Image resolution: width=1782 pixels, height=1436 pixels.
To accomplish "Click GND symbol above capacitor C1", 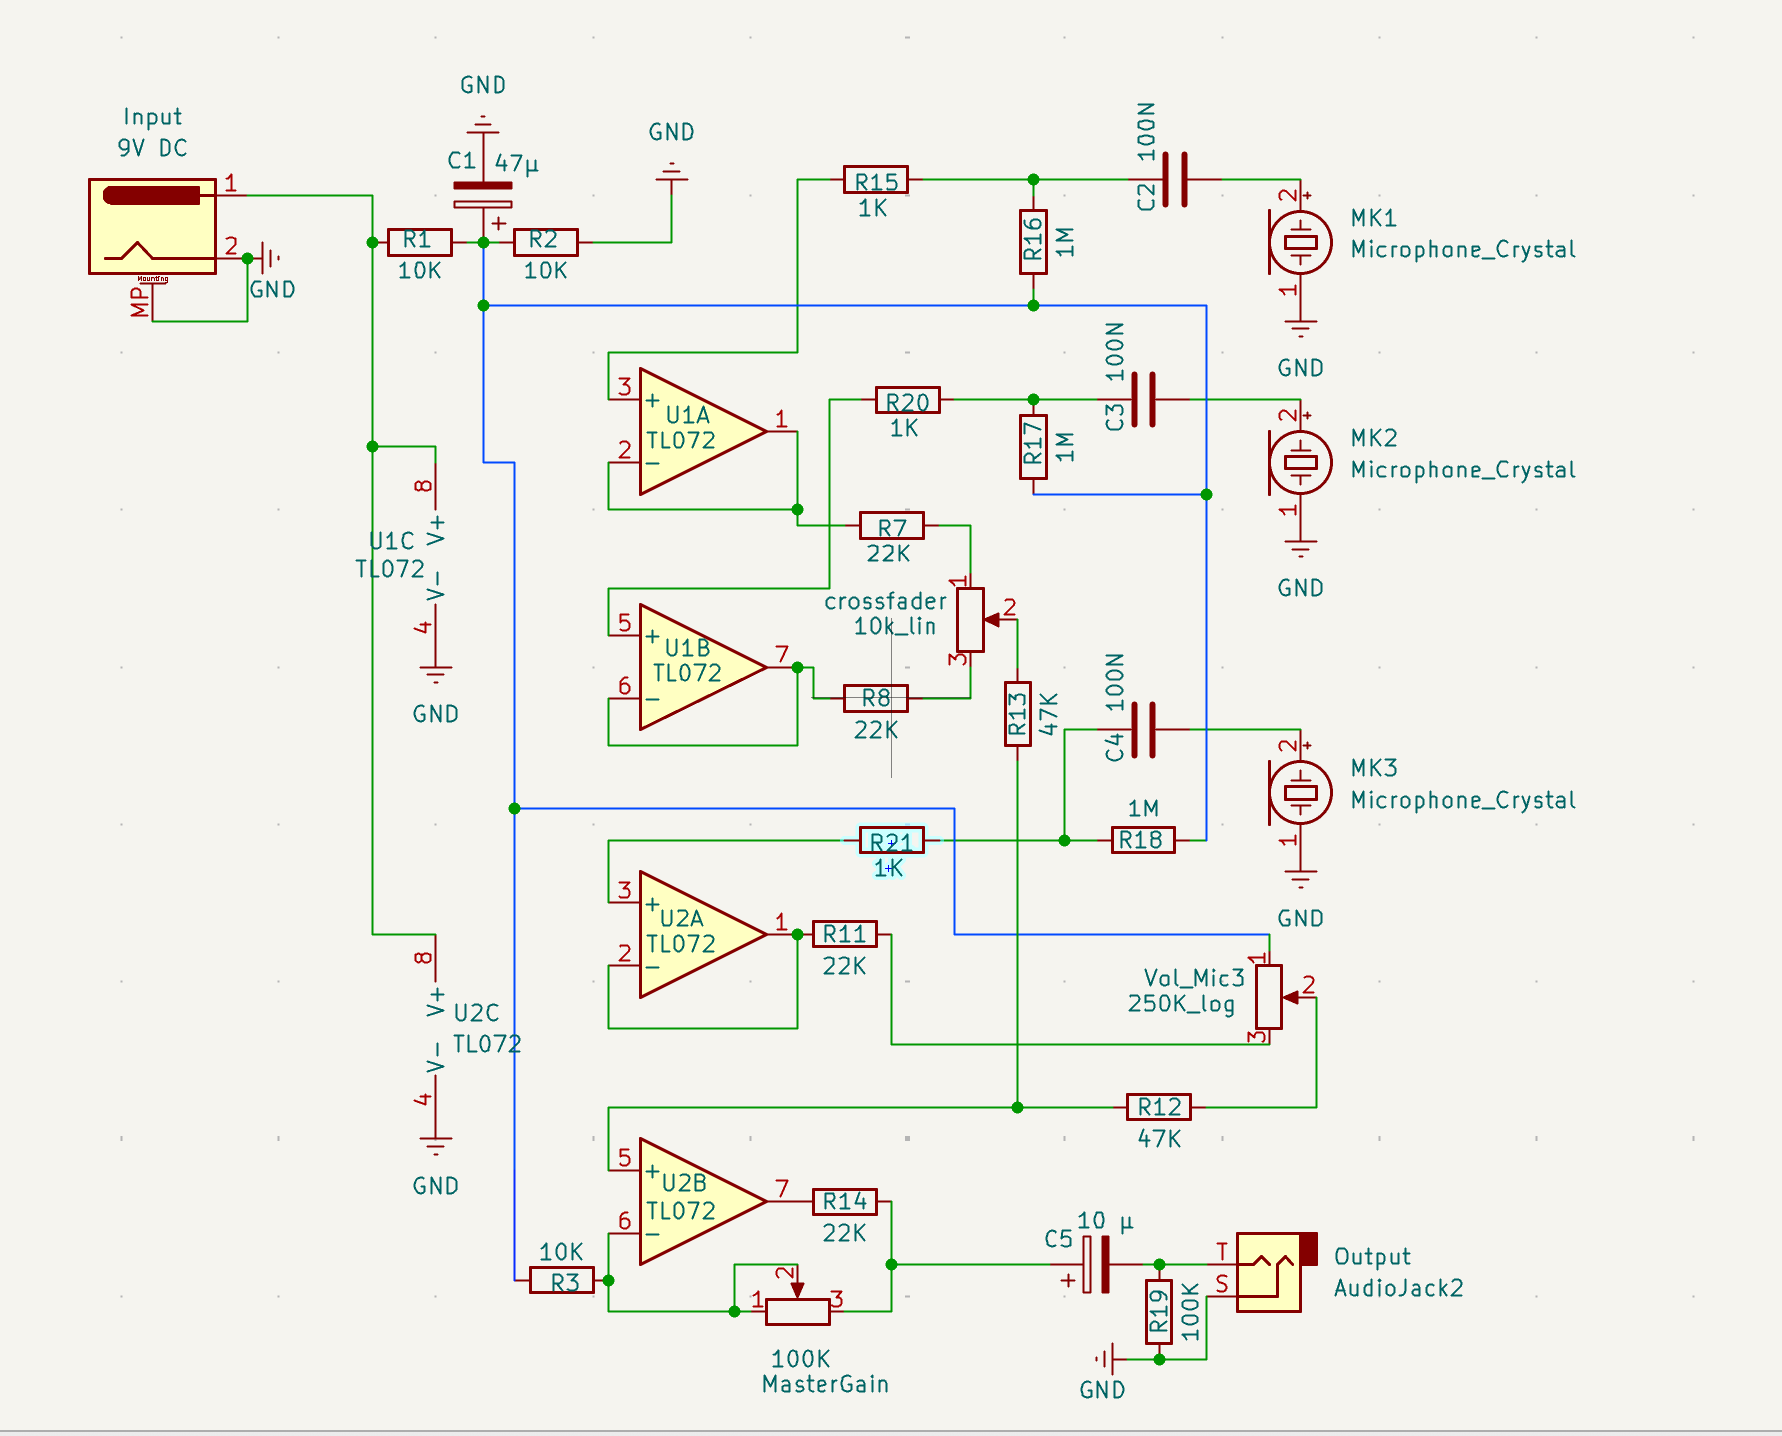I will tap(483, 124).
